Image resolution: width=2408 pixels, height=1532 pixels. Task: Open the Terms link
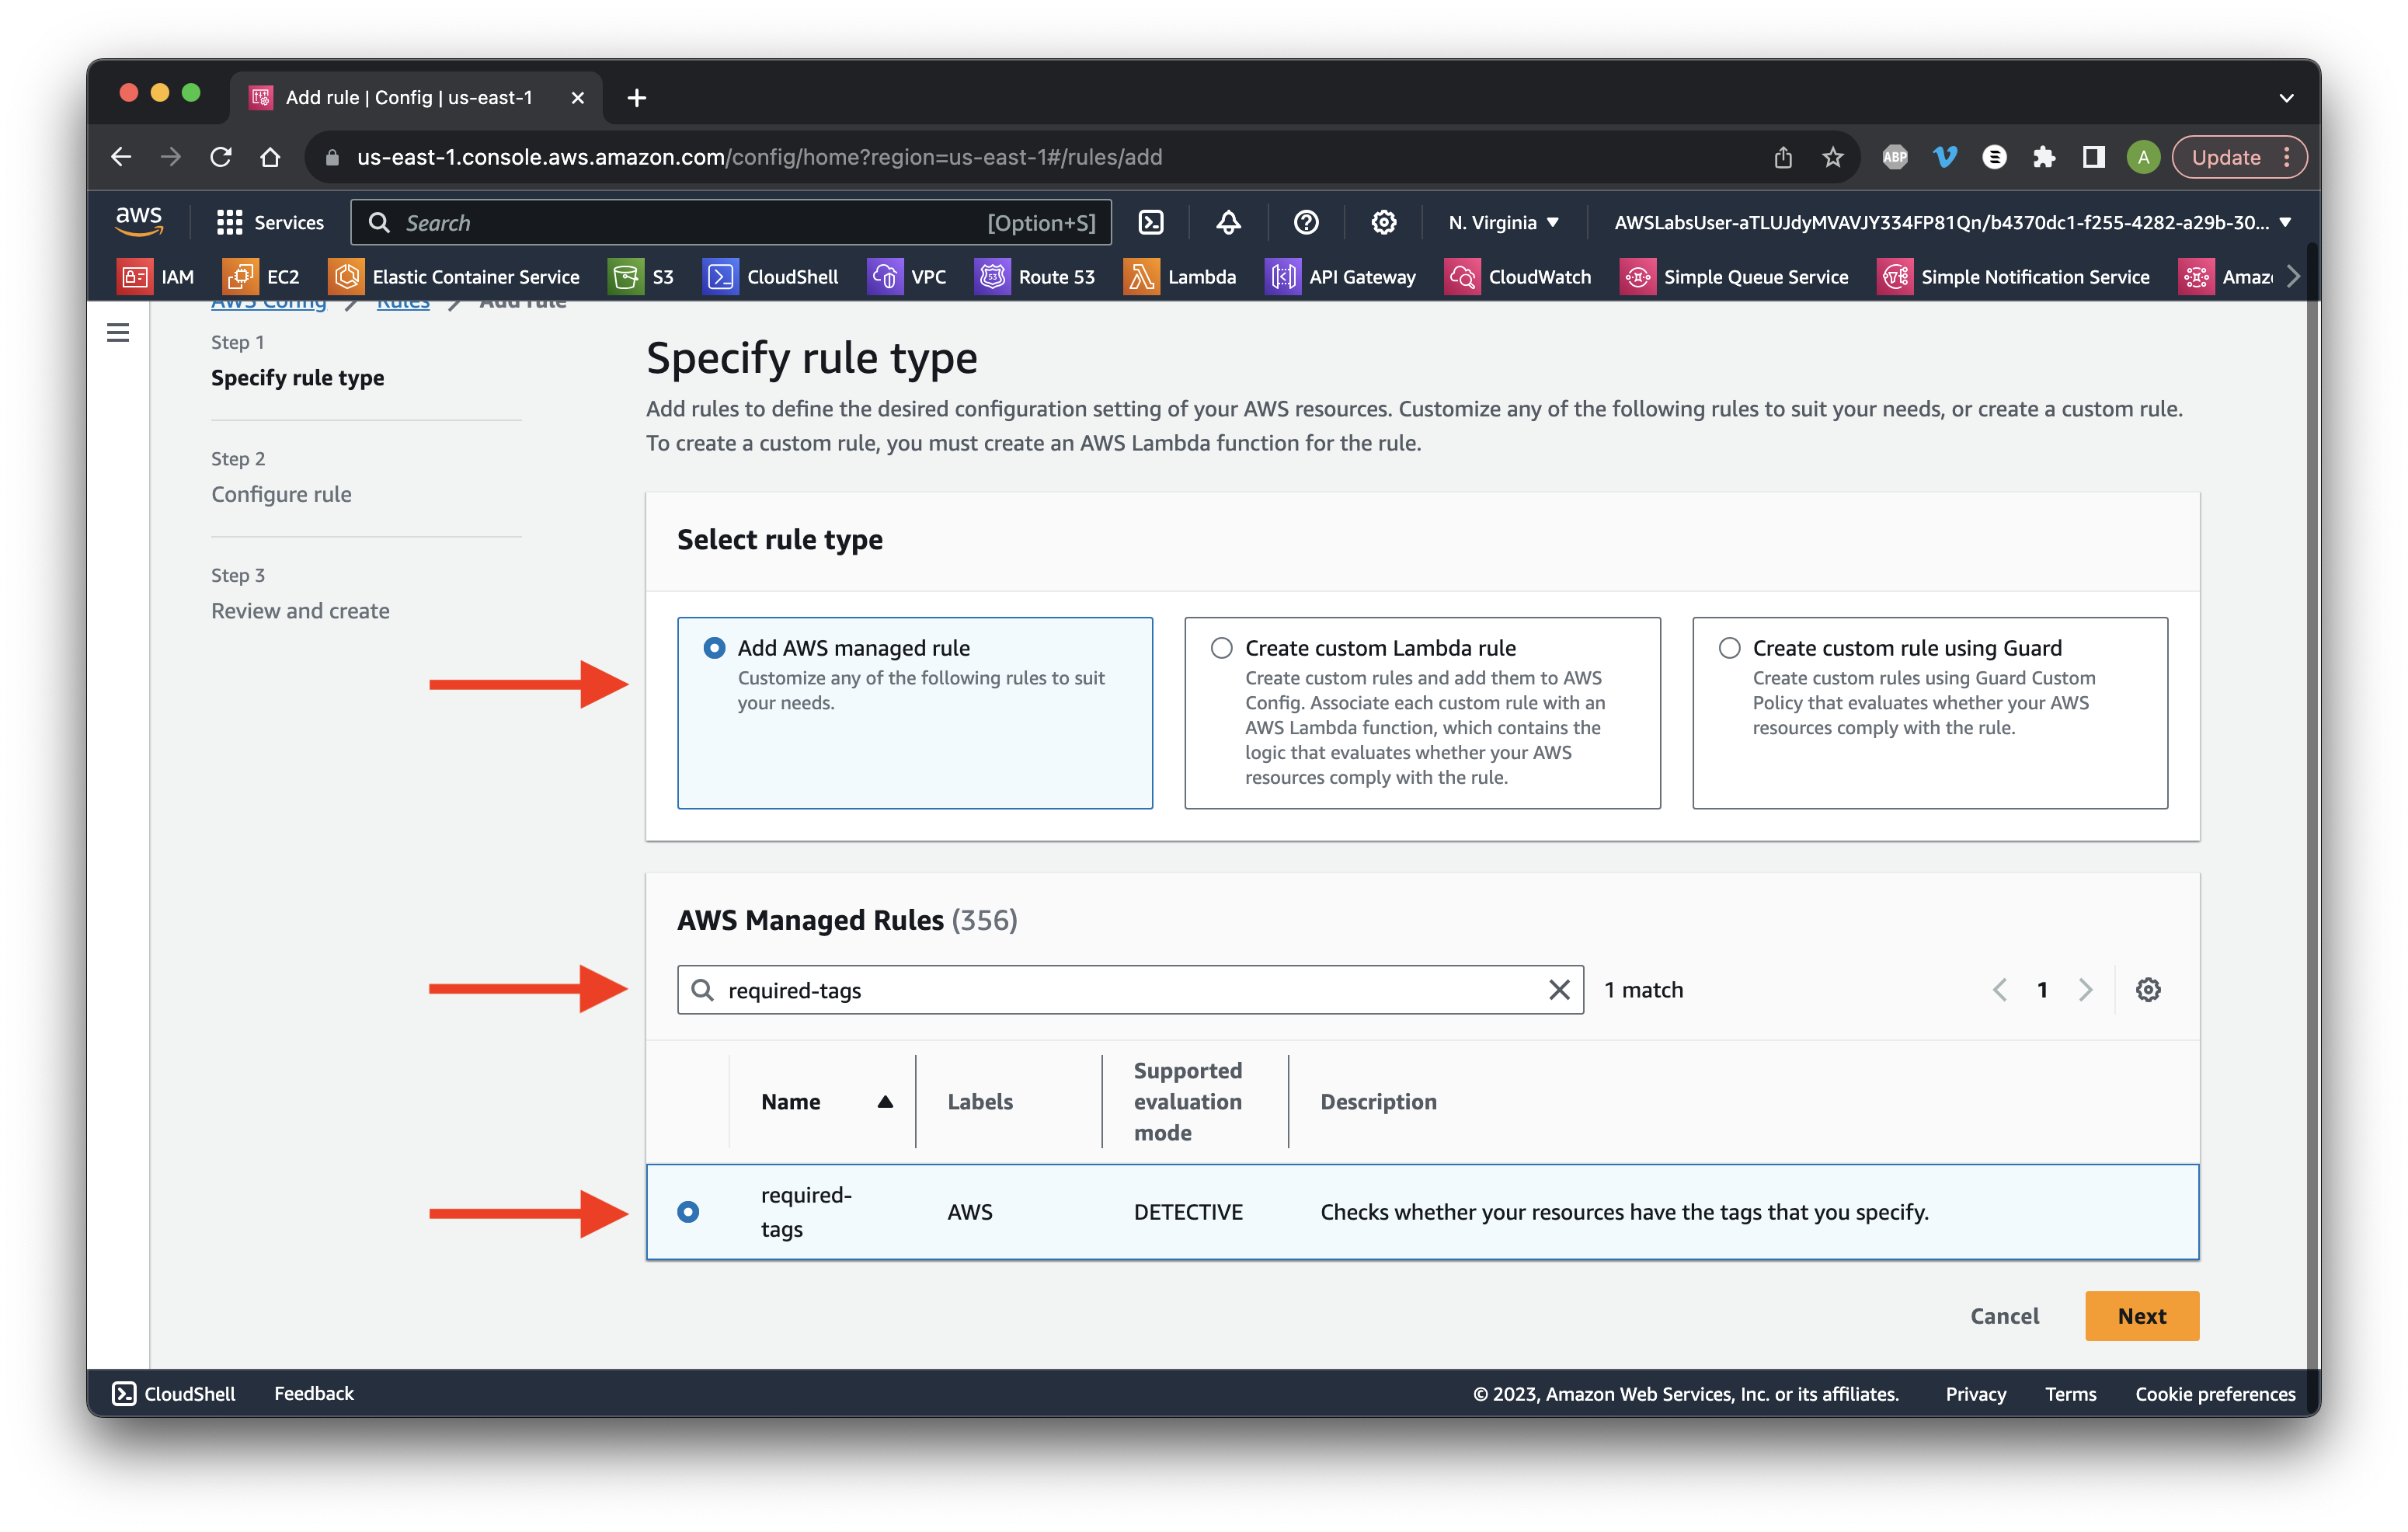(2070, 1393)
